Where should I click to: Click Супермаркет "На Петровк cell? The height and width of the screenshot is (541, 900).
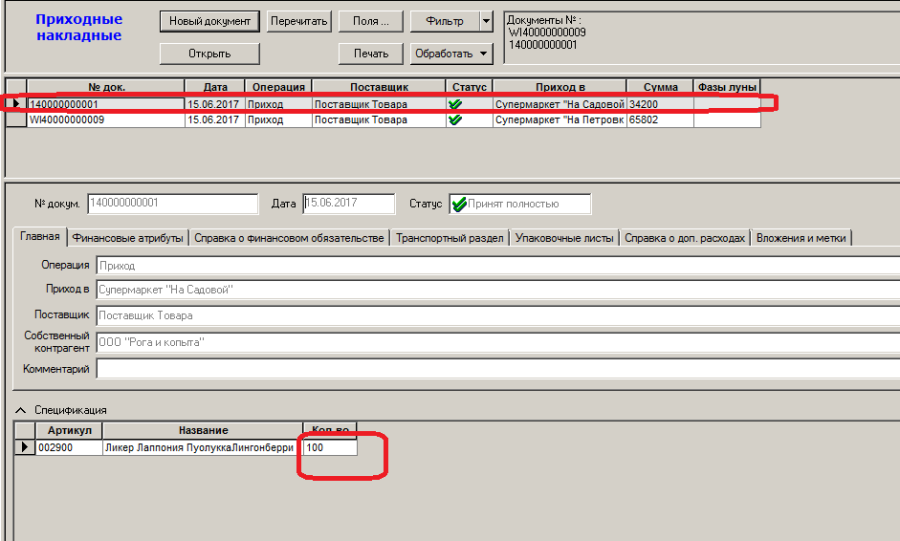tap(560, 120)
